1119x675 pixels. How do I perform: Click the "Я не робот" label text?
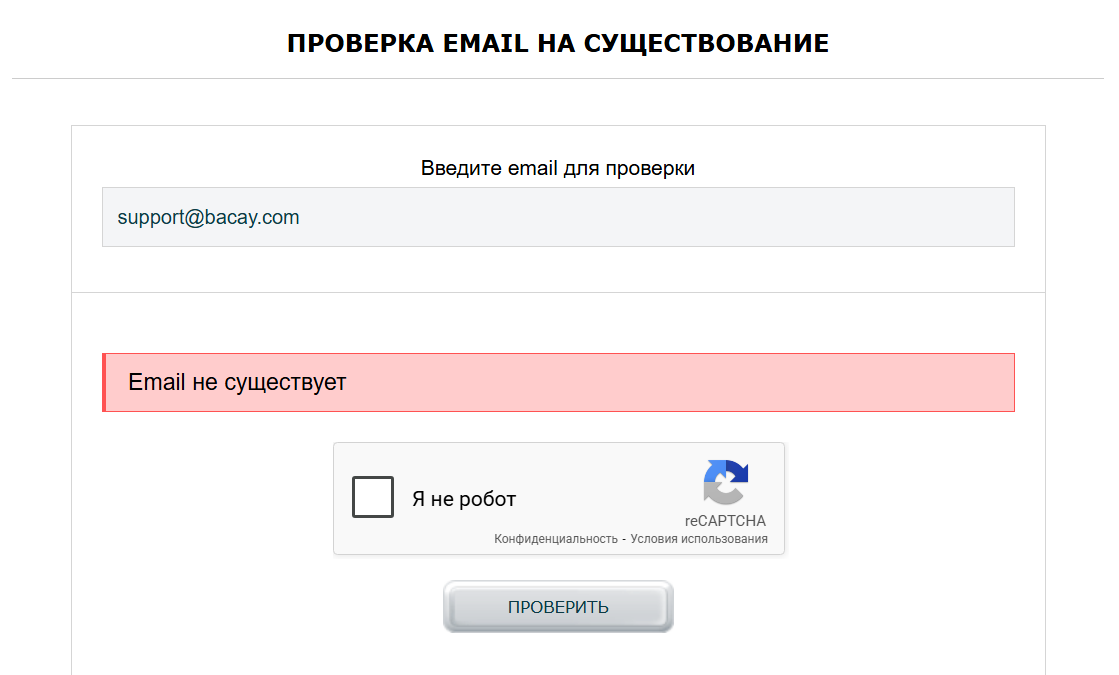[464, 499]
